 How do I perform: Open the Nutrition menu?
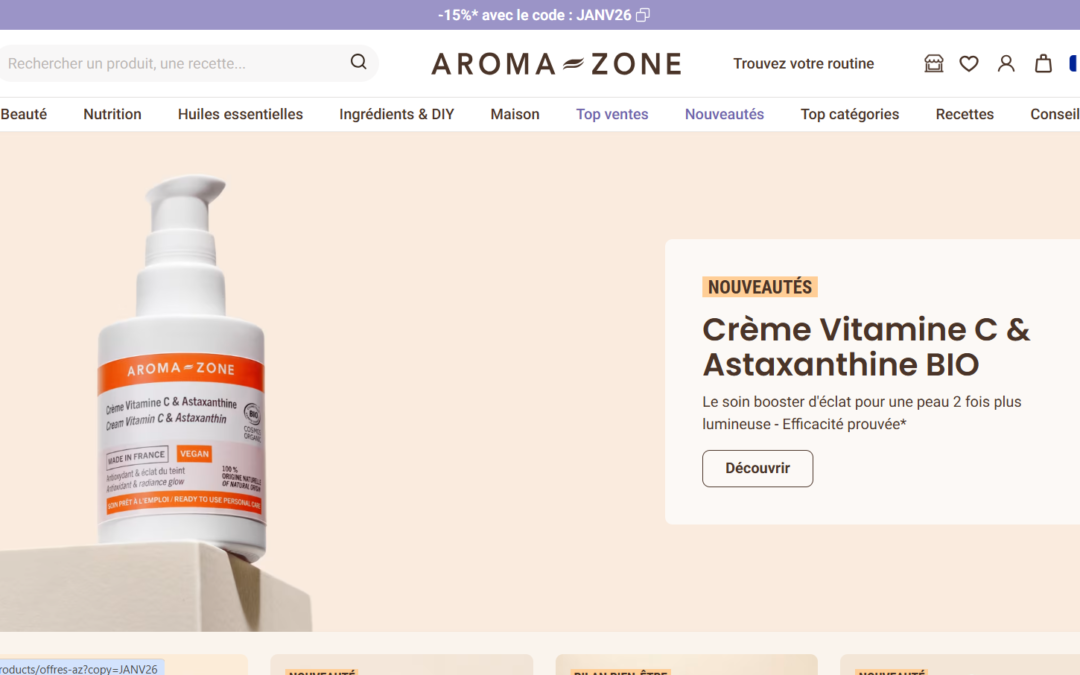tap(112, 114)
